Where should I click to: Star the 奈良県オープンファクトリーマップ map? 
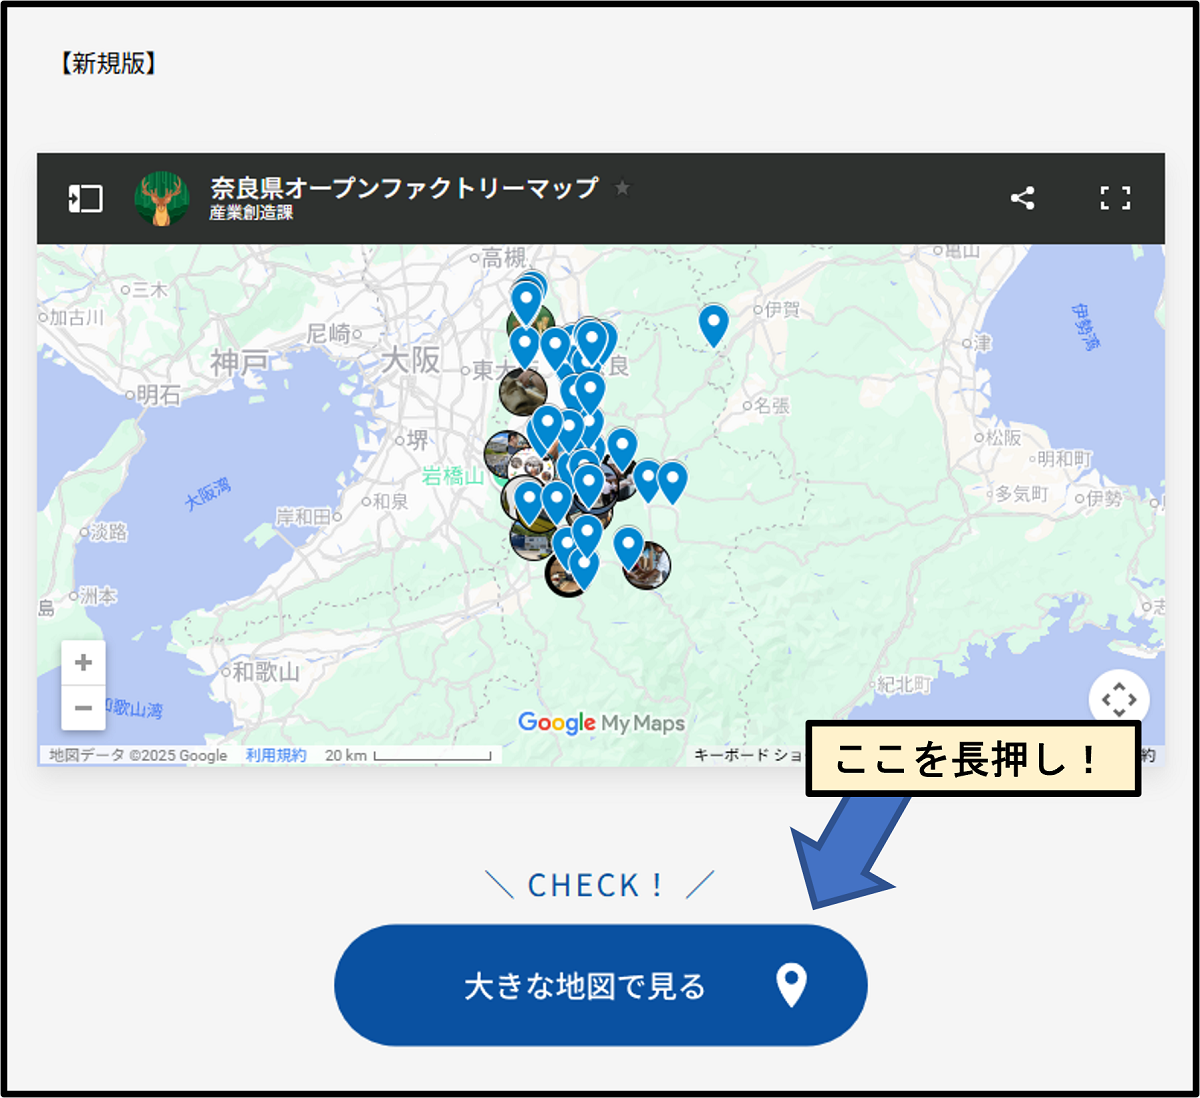click(622, 189)
